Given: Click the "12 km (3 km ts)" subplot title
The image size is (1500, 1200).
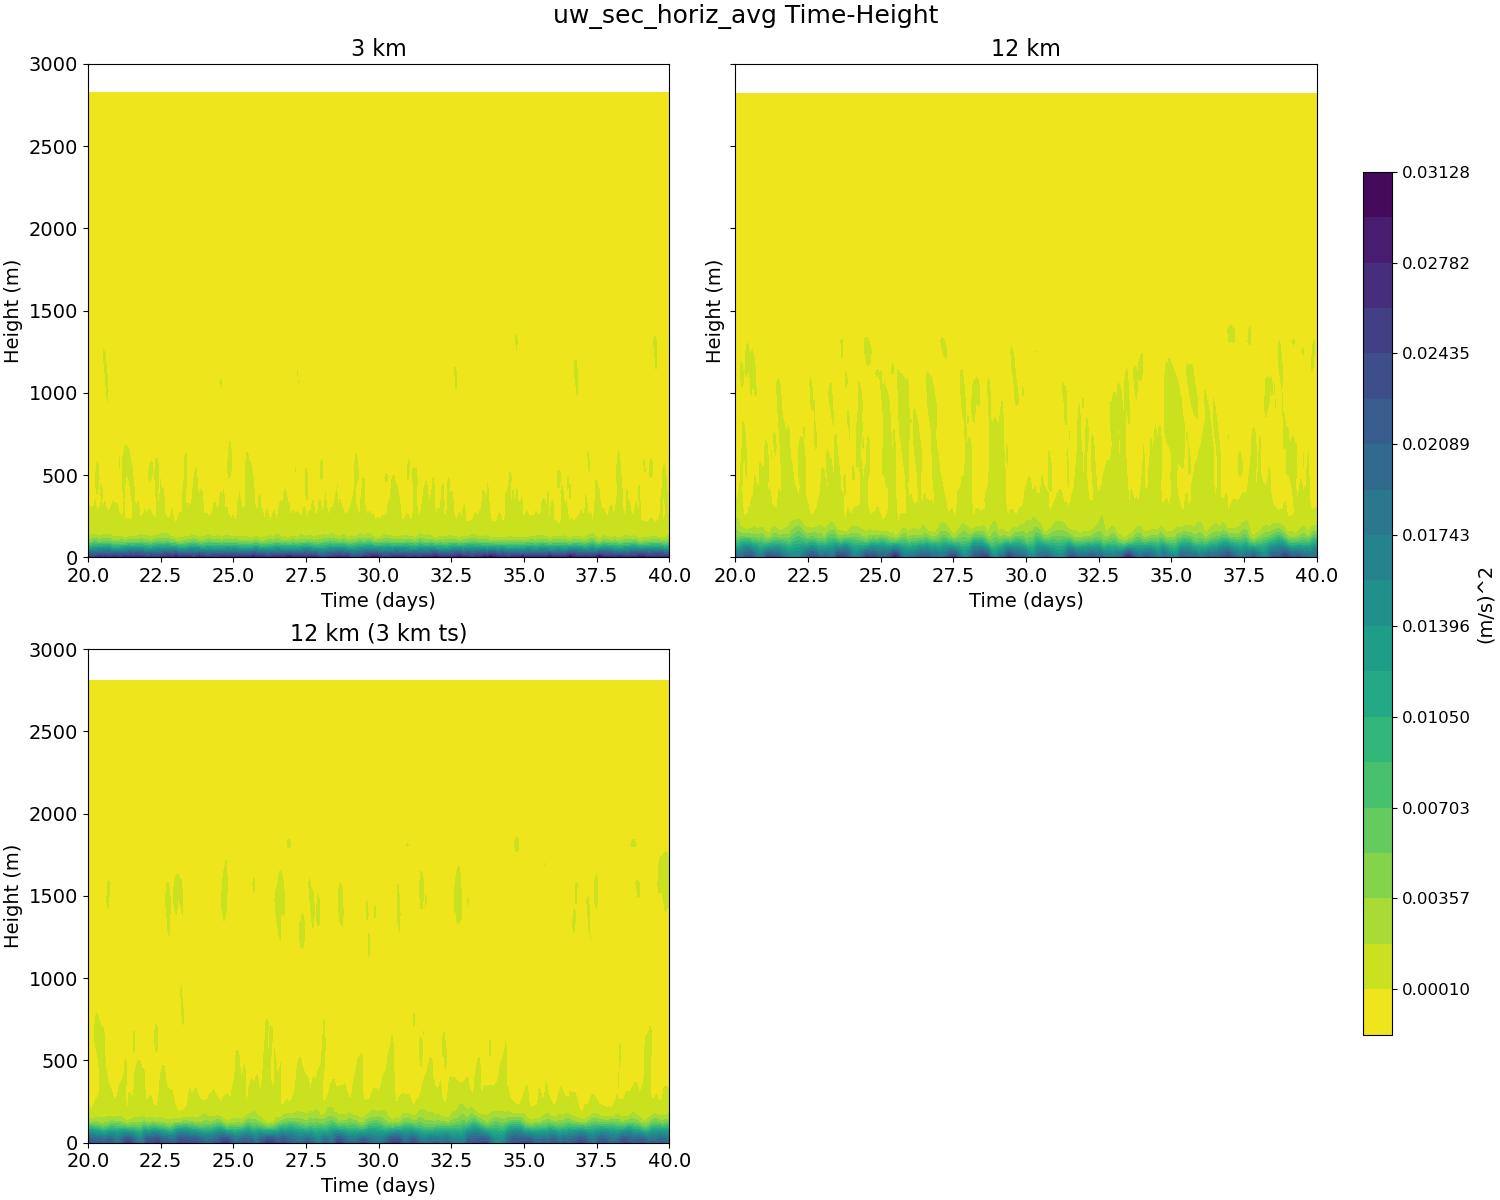Looking at the screenshot, I should [x=378, y=633].
